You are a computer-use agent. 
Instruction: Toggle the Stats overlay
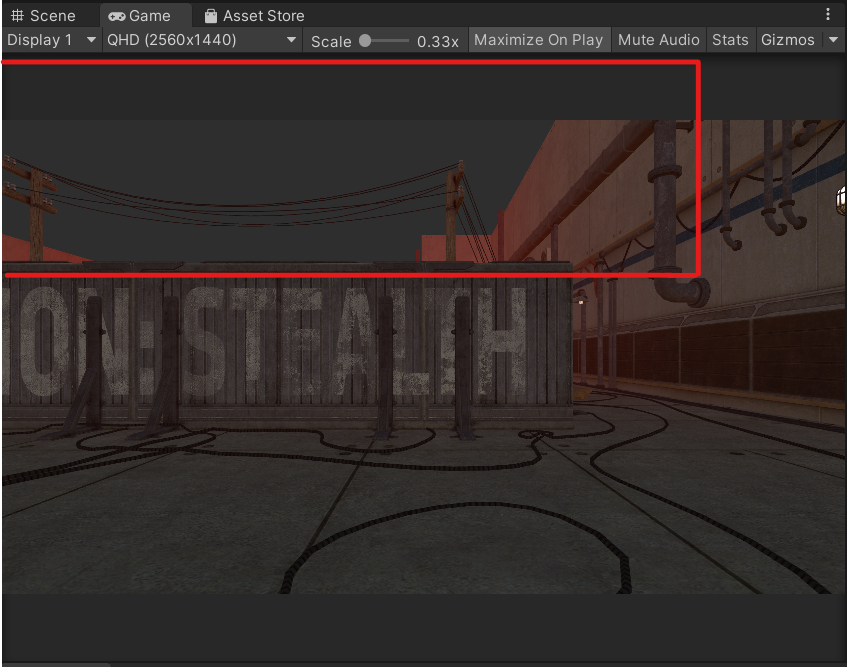[730, 40]
